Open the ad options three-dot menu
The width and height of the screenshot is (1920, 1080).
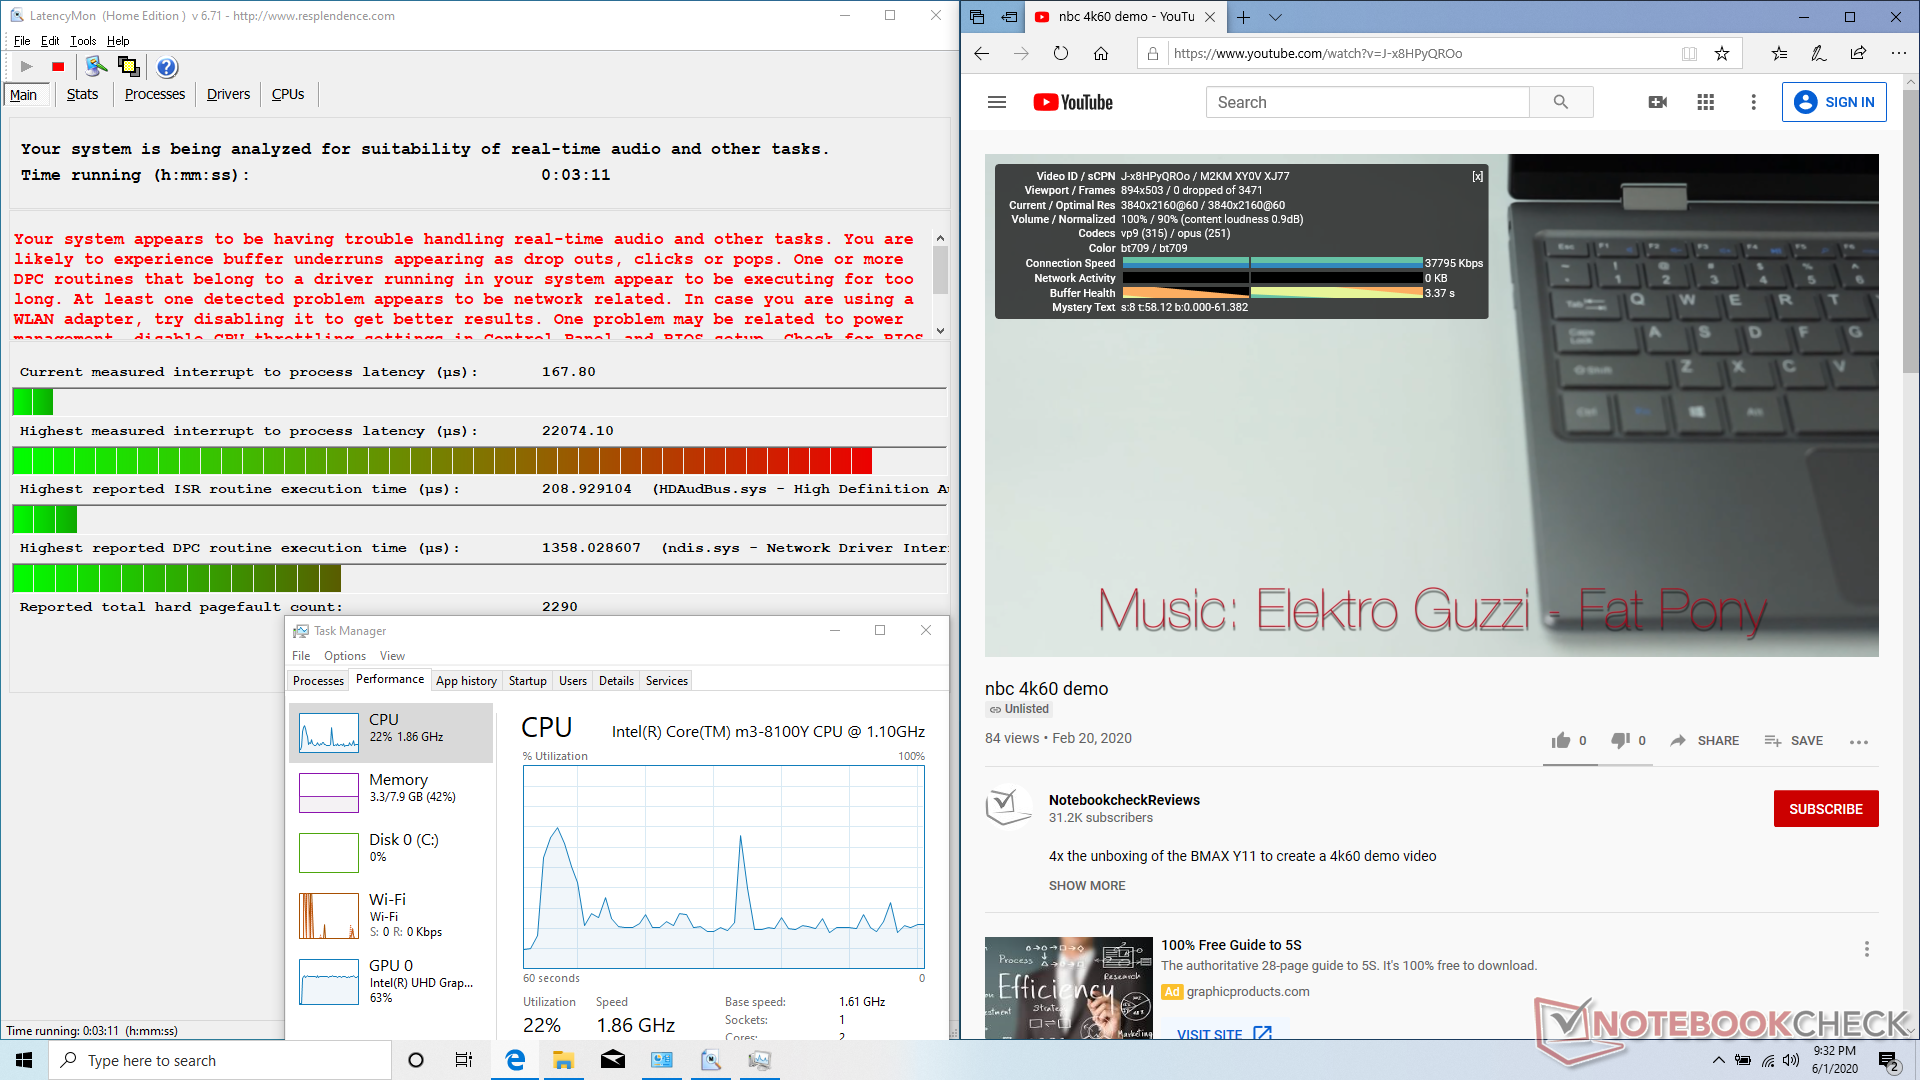pos(1866,949)
